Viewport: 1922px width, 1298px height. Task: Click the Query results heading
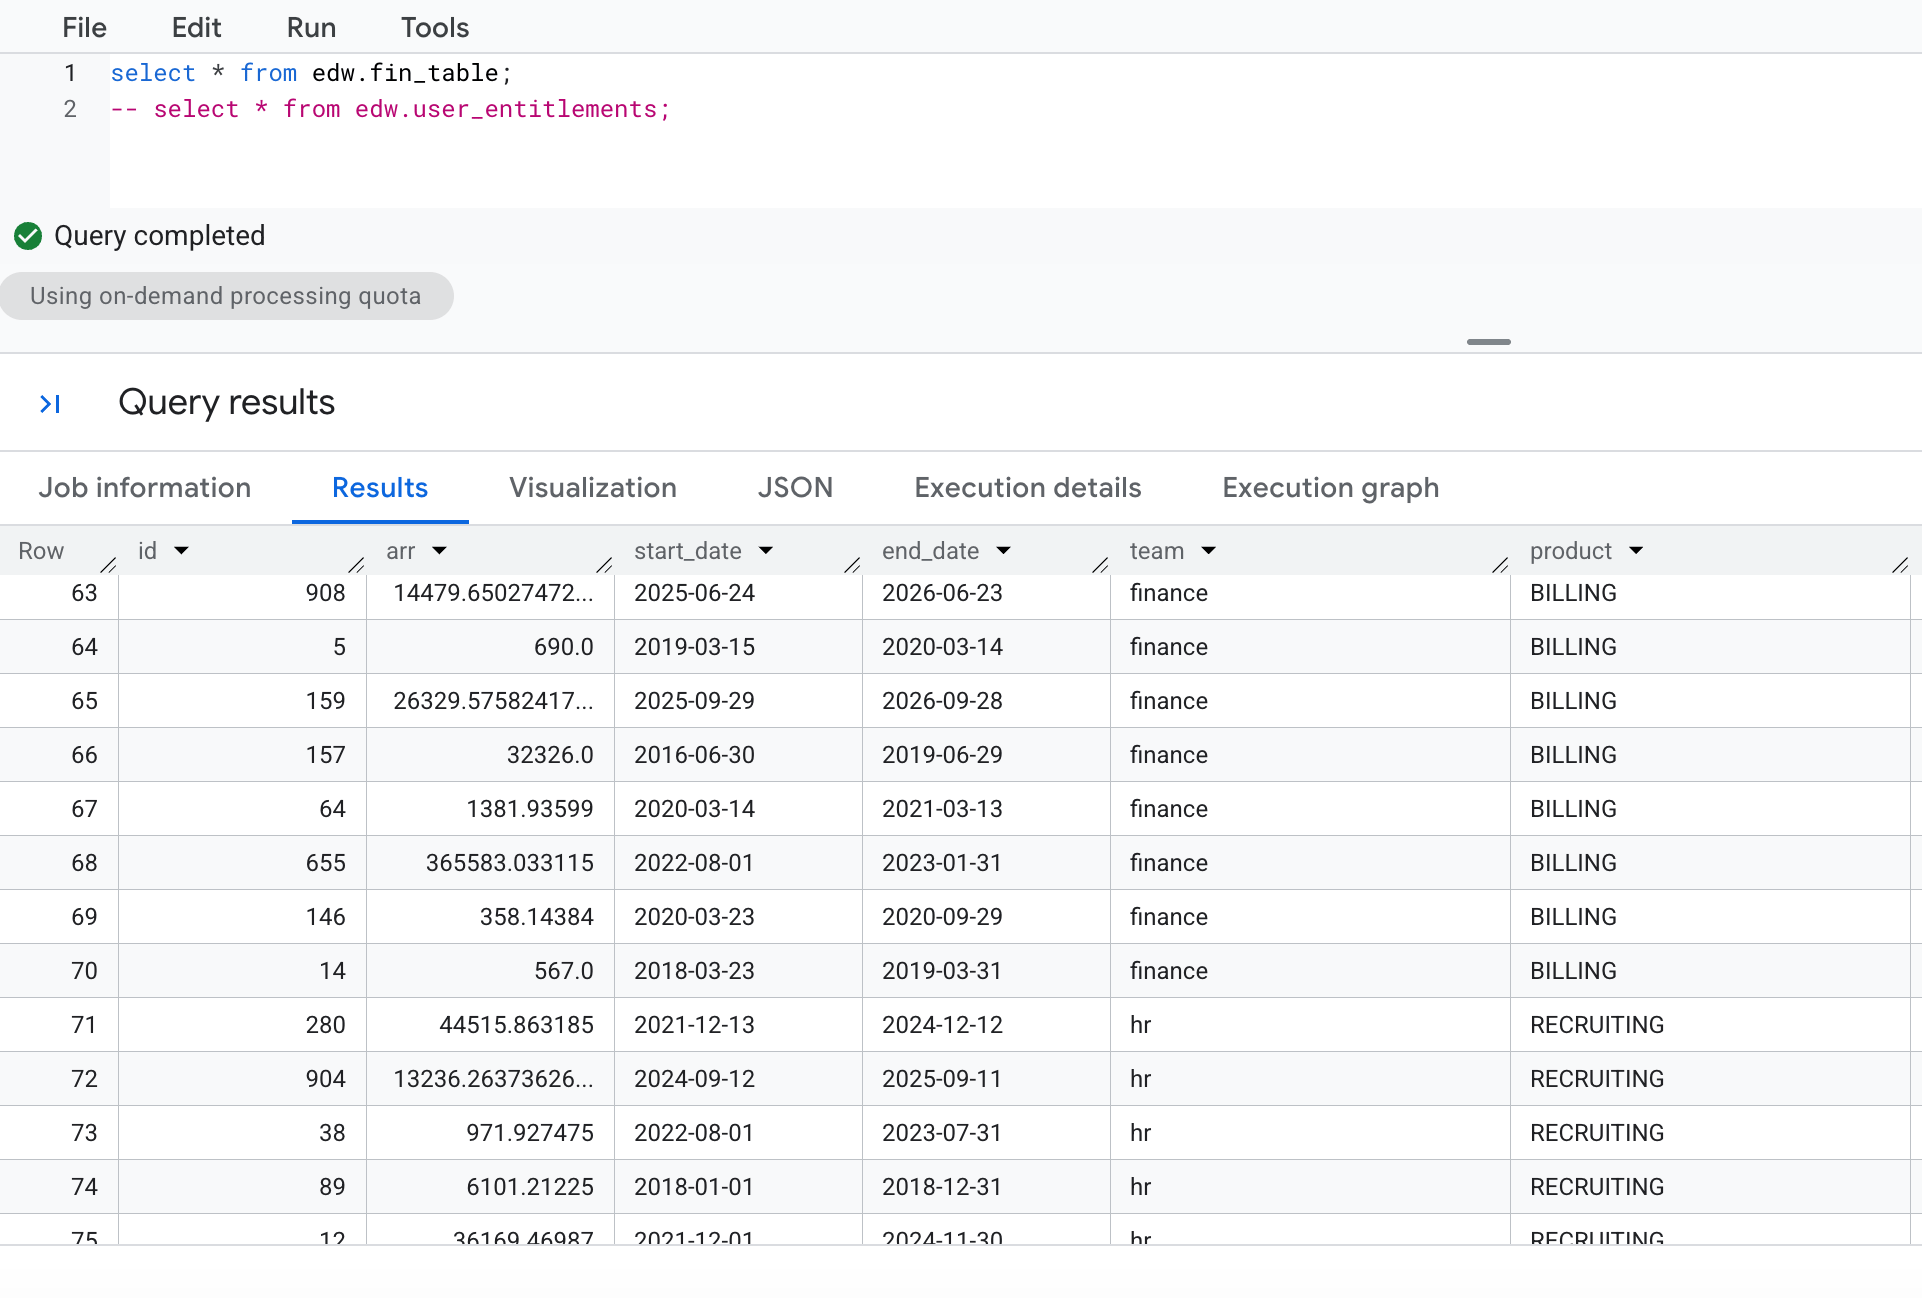click(x=227, y=402)
